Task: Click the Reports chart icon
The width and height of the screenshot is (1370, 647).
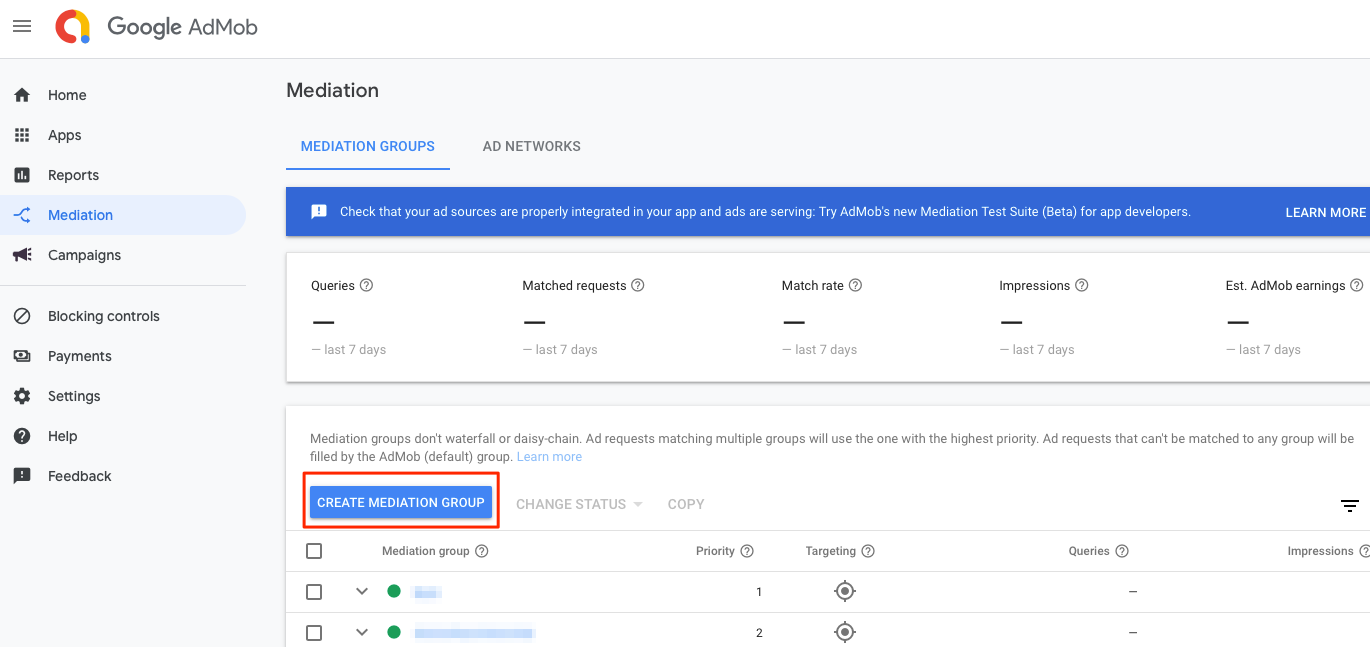Action: (x=22, y=175)
